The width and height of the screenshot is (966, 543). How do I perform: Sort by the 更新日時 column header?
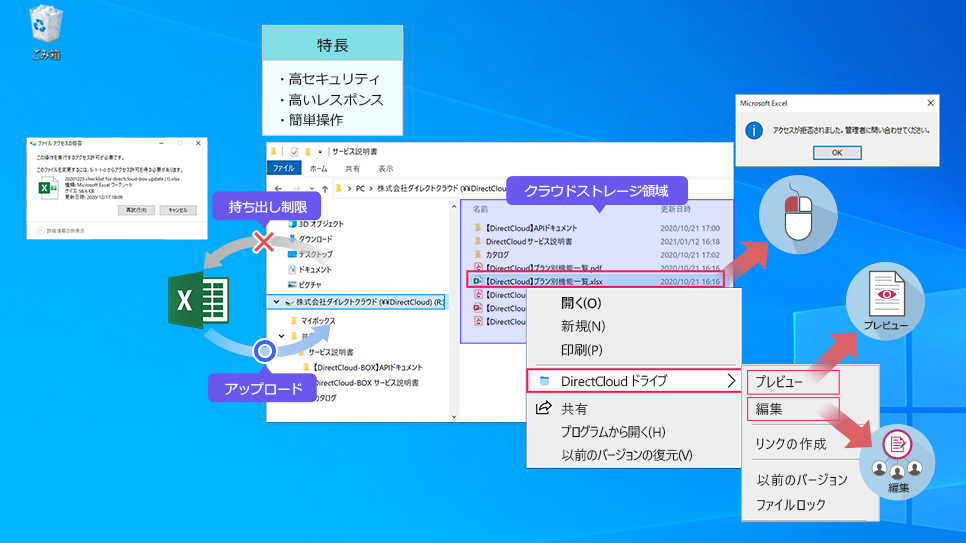tap(676, 210)
